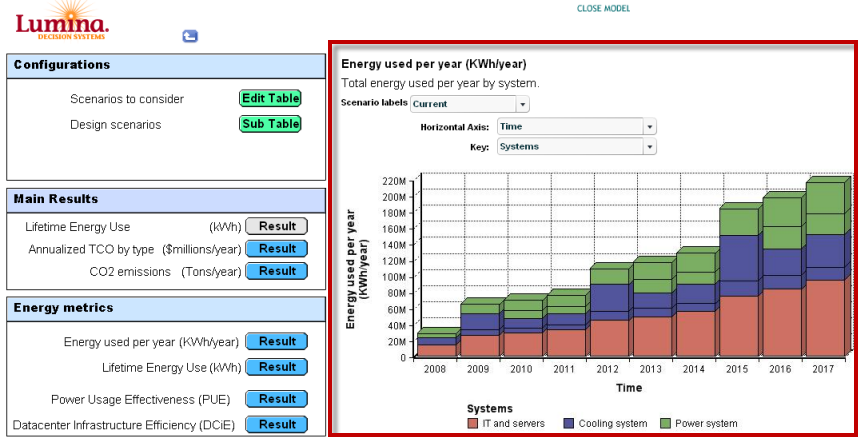This screenshot has width=858, height=437.
Task: Click Edit Table for Scenarios to consider
Action: 270,98
